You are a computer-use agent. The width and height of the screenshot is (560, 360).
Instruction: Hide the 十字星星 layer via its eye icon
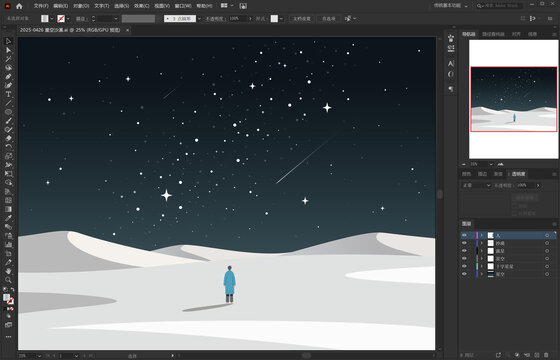click(464, 266)
